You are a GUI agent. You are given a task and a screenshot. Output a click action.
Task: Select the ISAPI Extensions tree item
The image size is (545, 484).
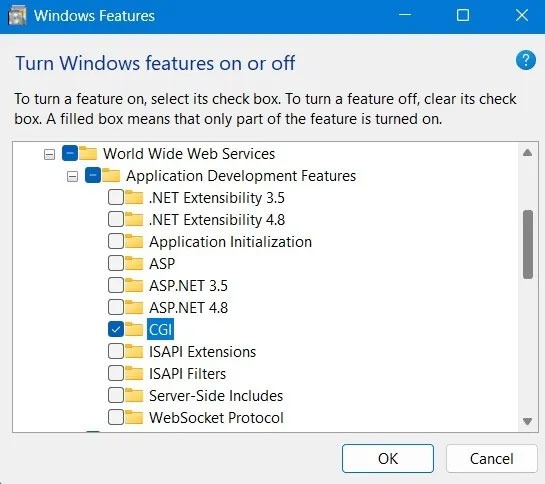pyautogui.click(x=202, y=352)
